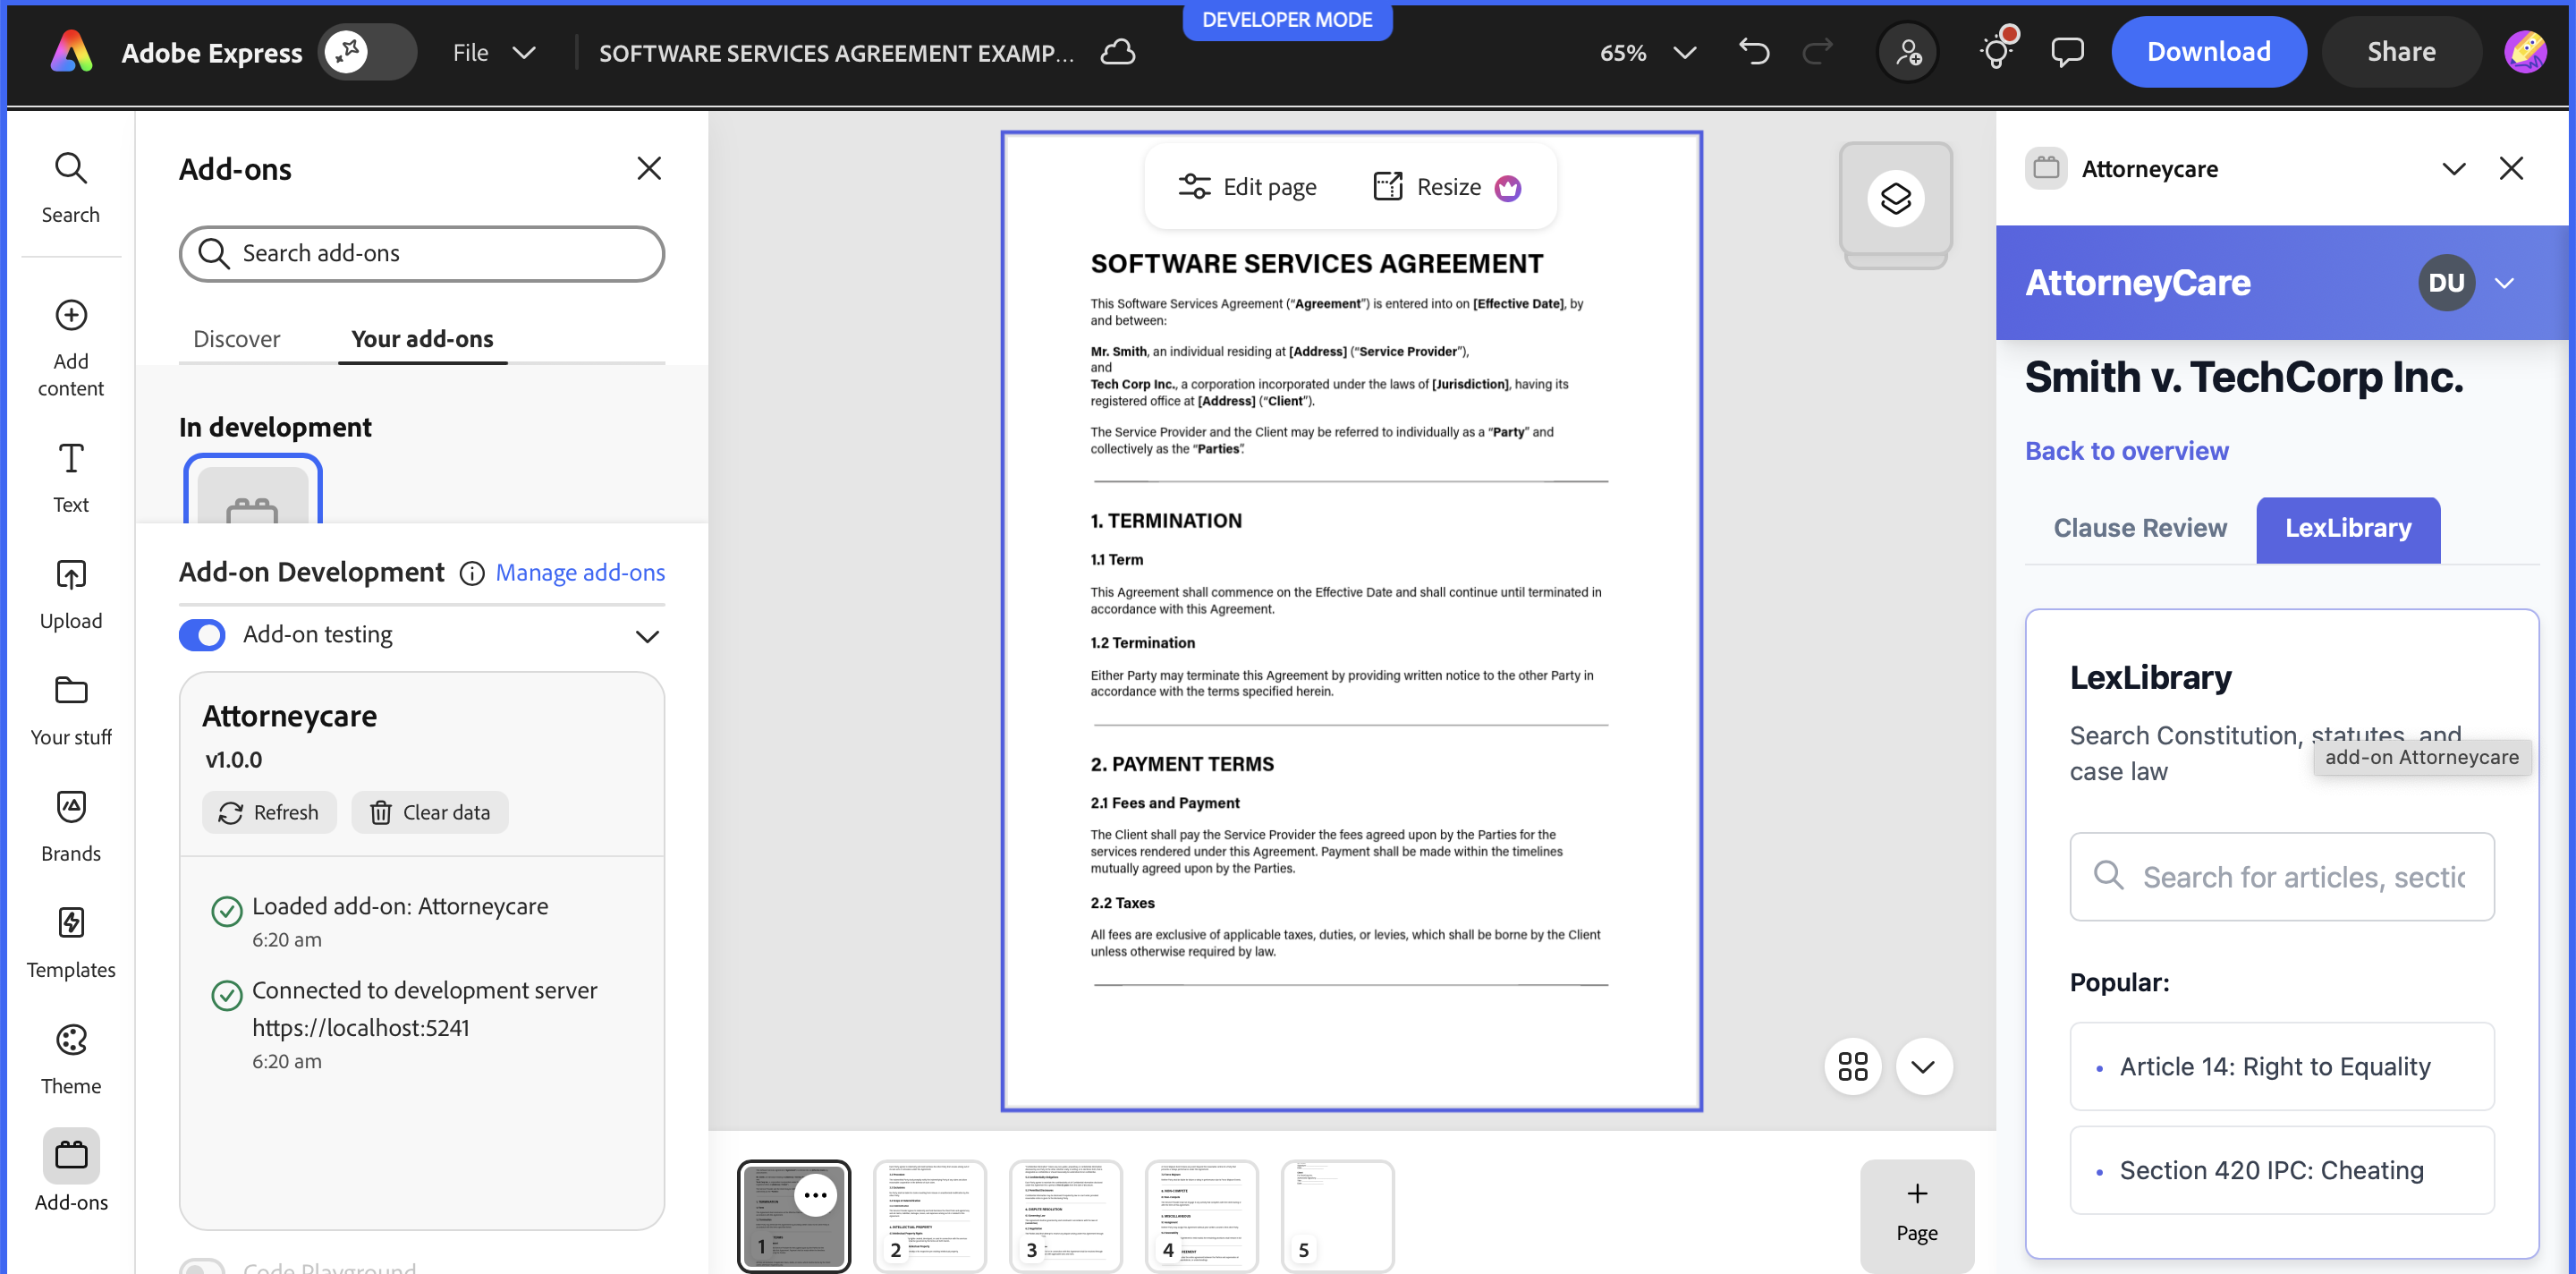Click the grid view icon
The height and width of the screenshot is (1274, 2576).
coord(1852,1066)
